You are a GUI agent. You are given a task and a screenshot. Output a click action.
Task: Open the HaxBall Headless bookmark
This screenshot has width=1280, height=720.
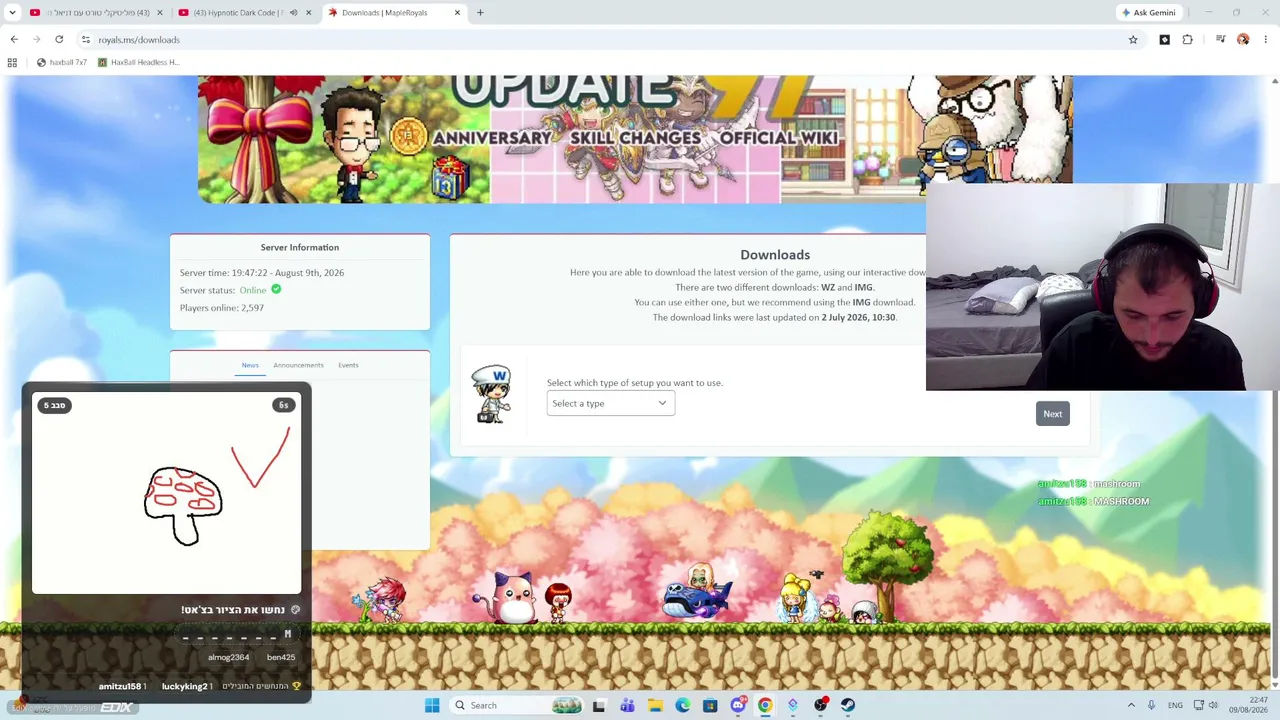pyautogui.click(x=138, y=62)
